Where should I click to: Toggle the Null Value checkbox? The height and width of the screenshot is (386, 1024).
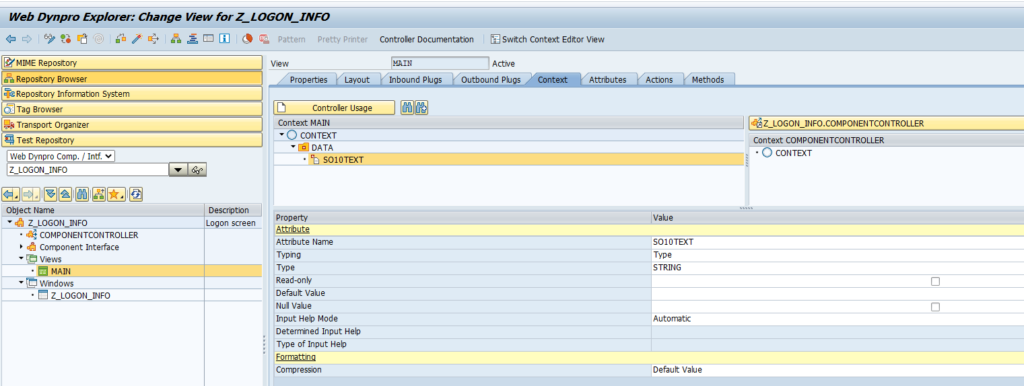935,306
